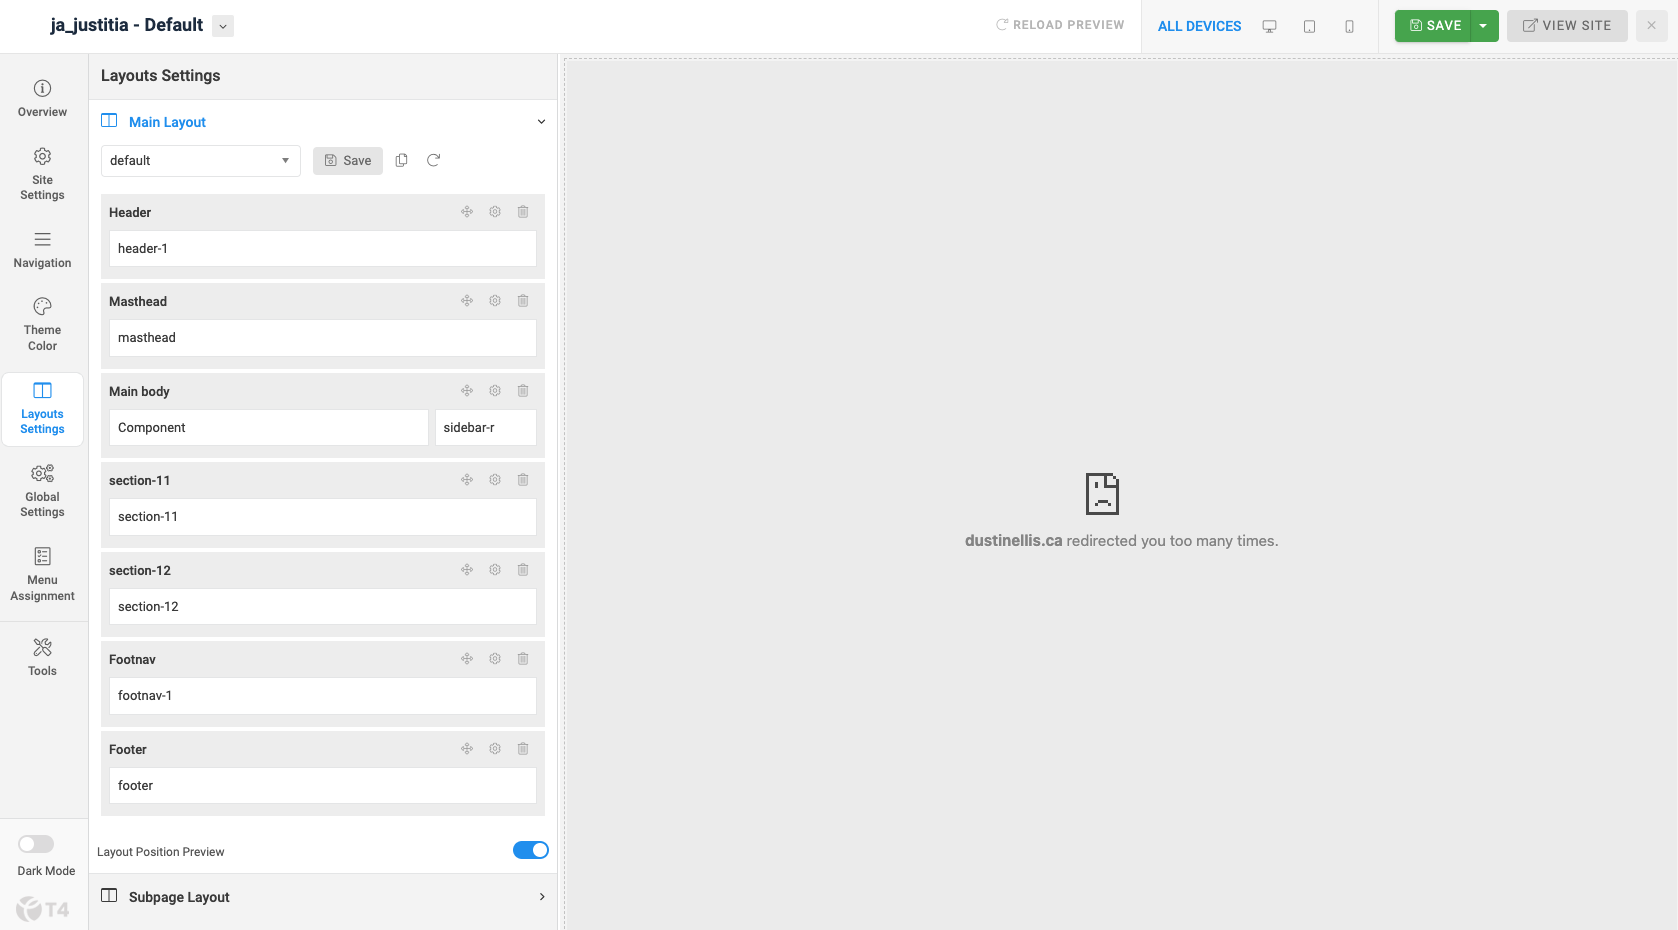The width and height of the screenshot is (1678, 930).
Task: Go to Navigation settings
Action: (x=42, y=250)
